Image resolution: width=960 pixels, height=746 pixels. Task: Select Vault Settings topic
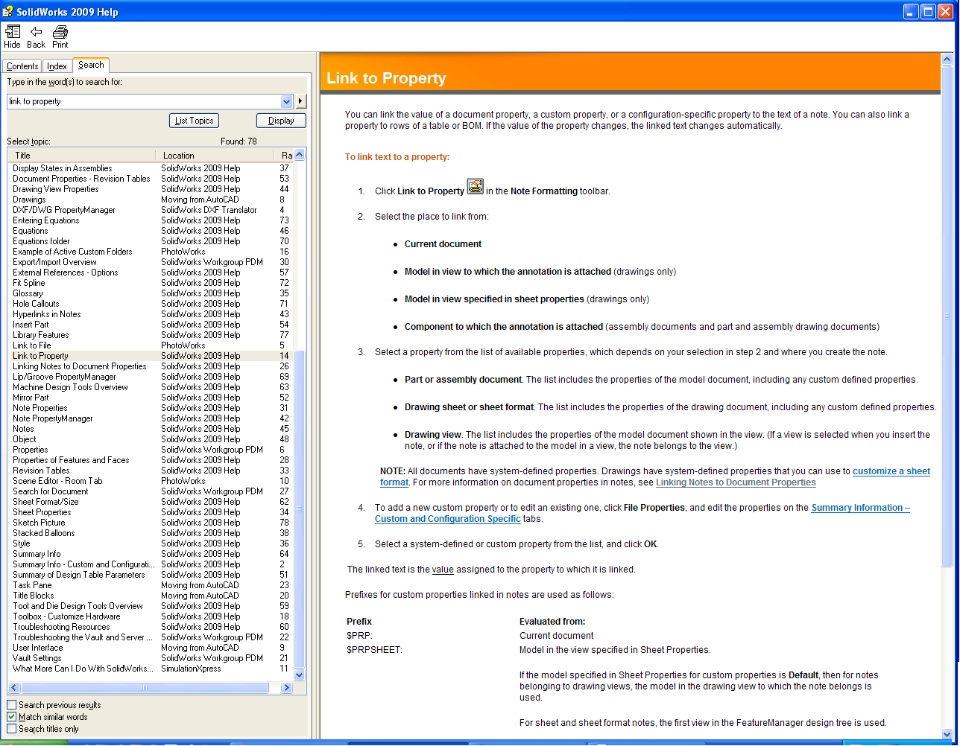point(37,658)
